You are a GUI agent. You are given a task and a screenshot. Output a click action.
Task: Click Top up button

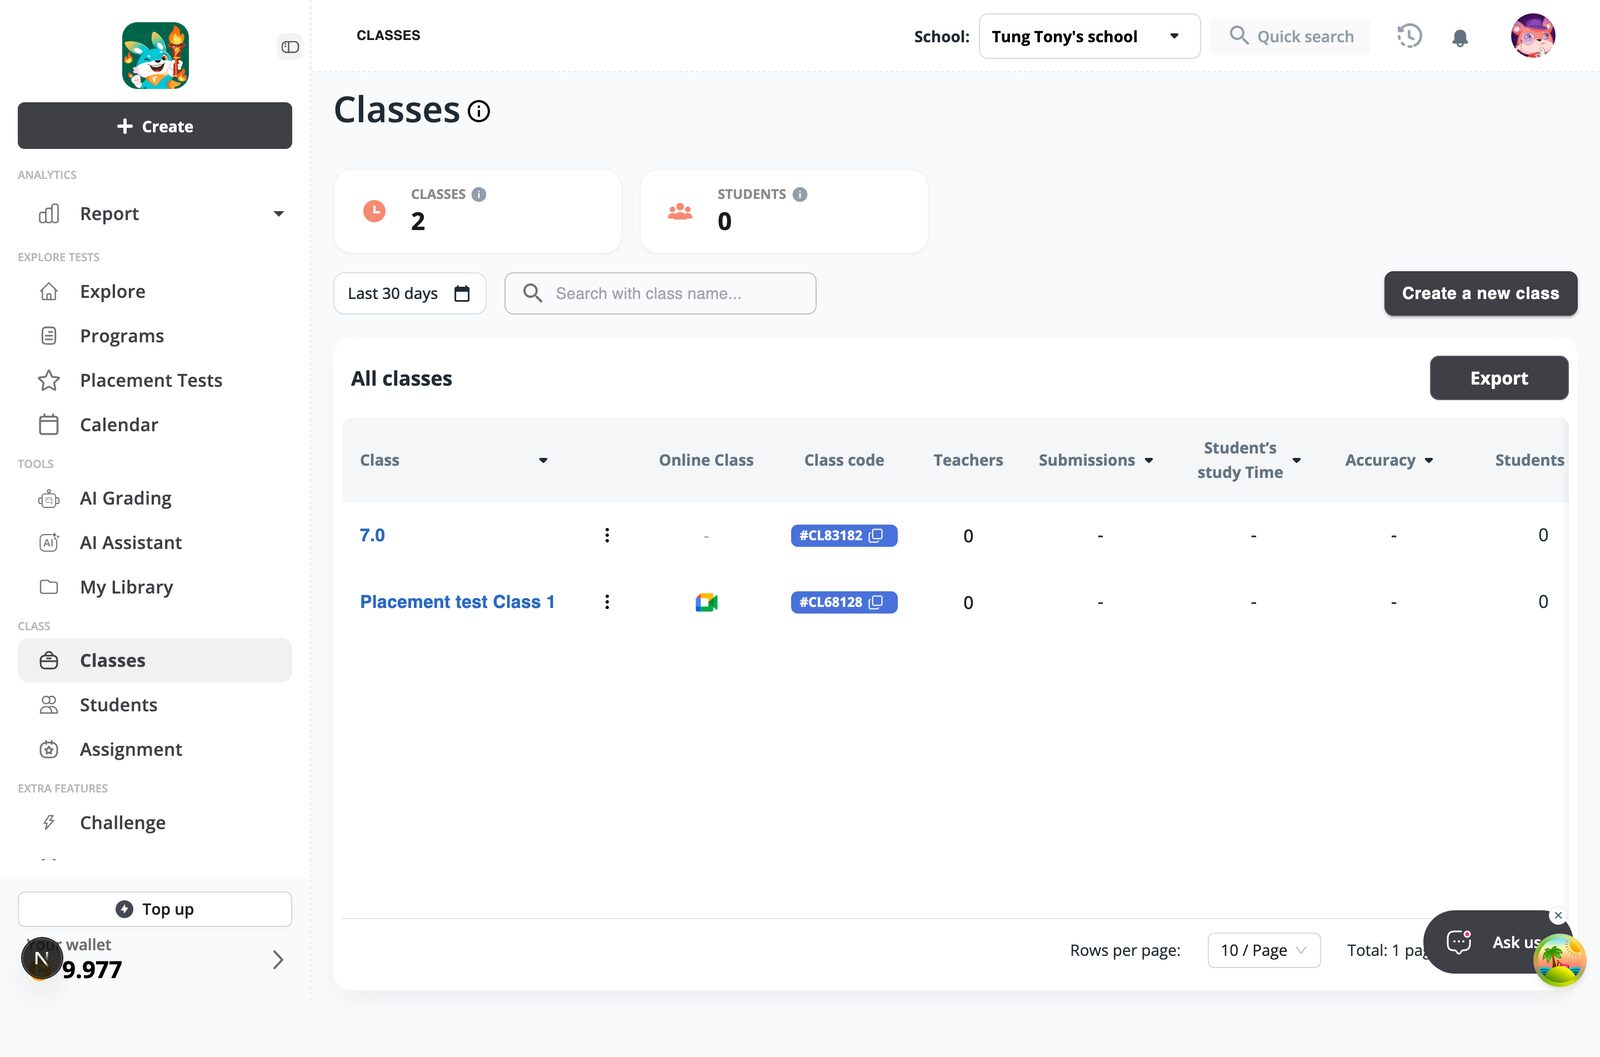pyautogui.click(x=155, y=909)
